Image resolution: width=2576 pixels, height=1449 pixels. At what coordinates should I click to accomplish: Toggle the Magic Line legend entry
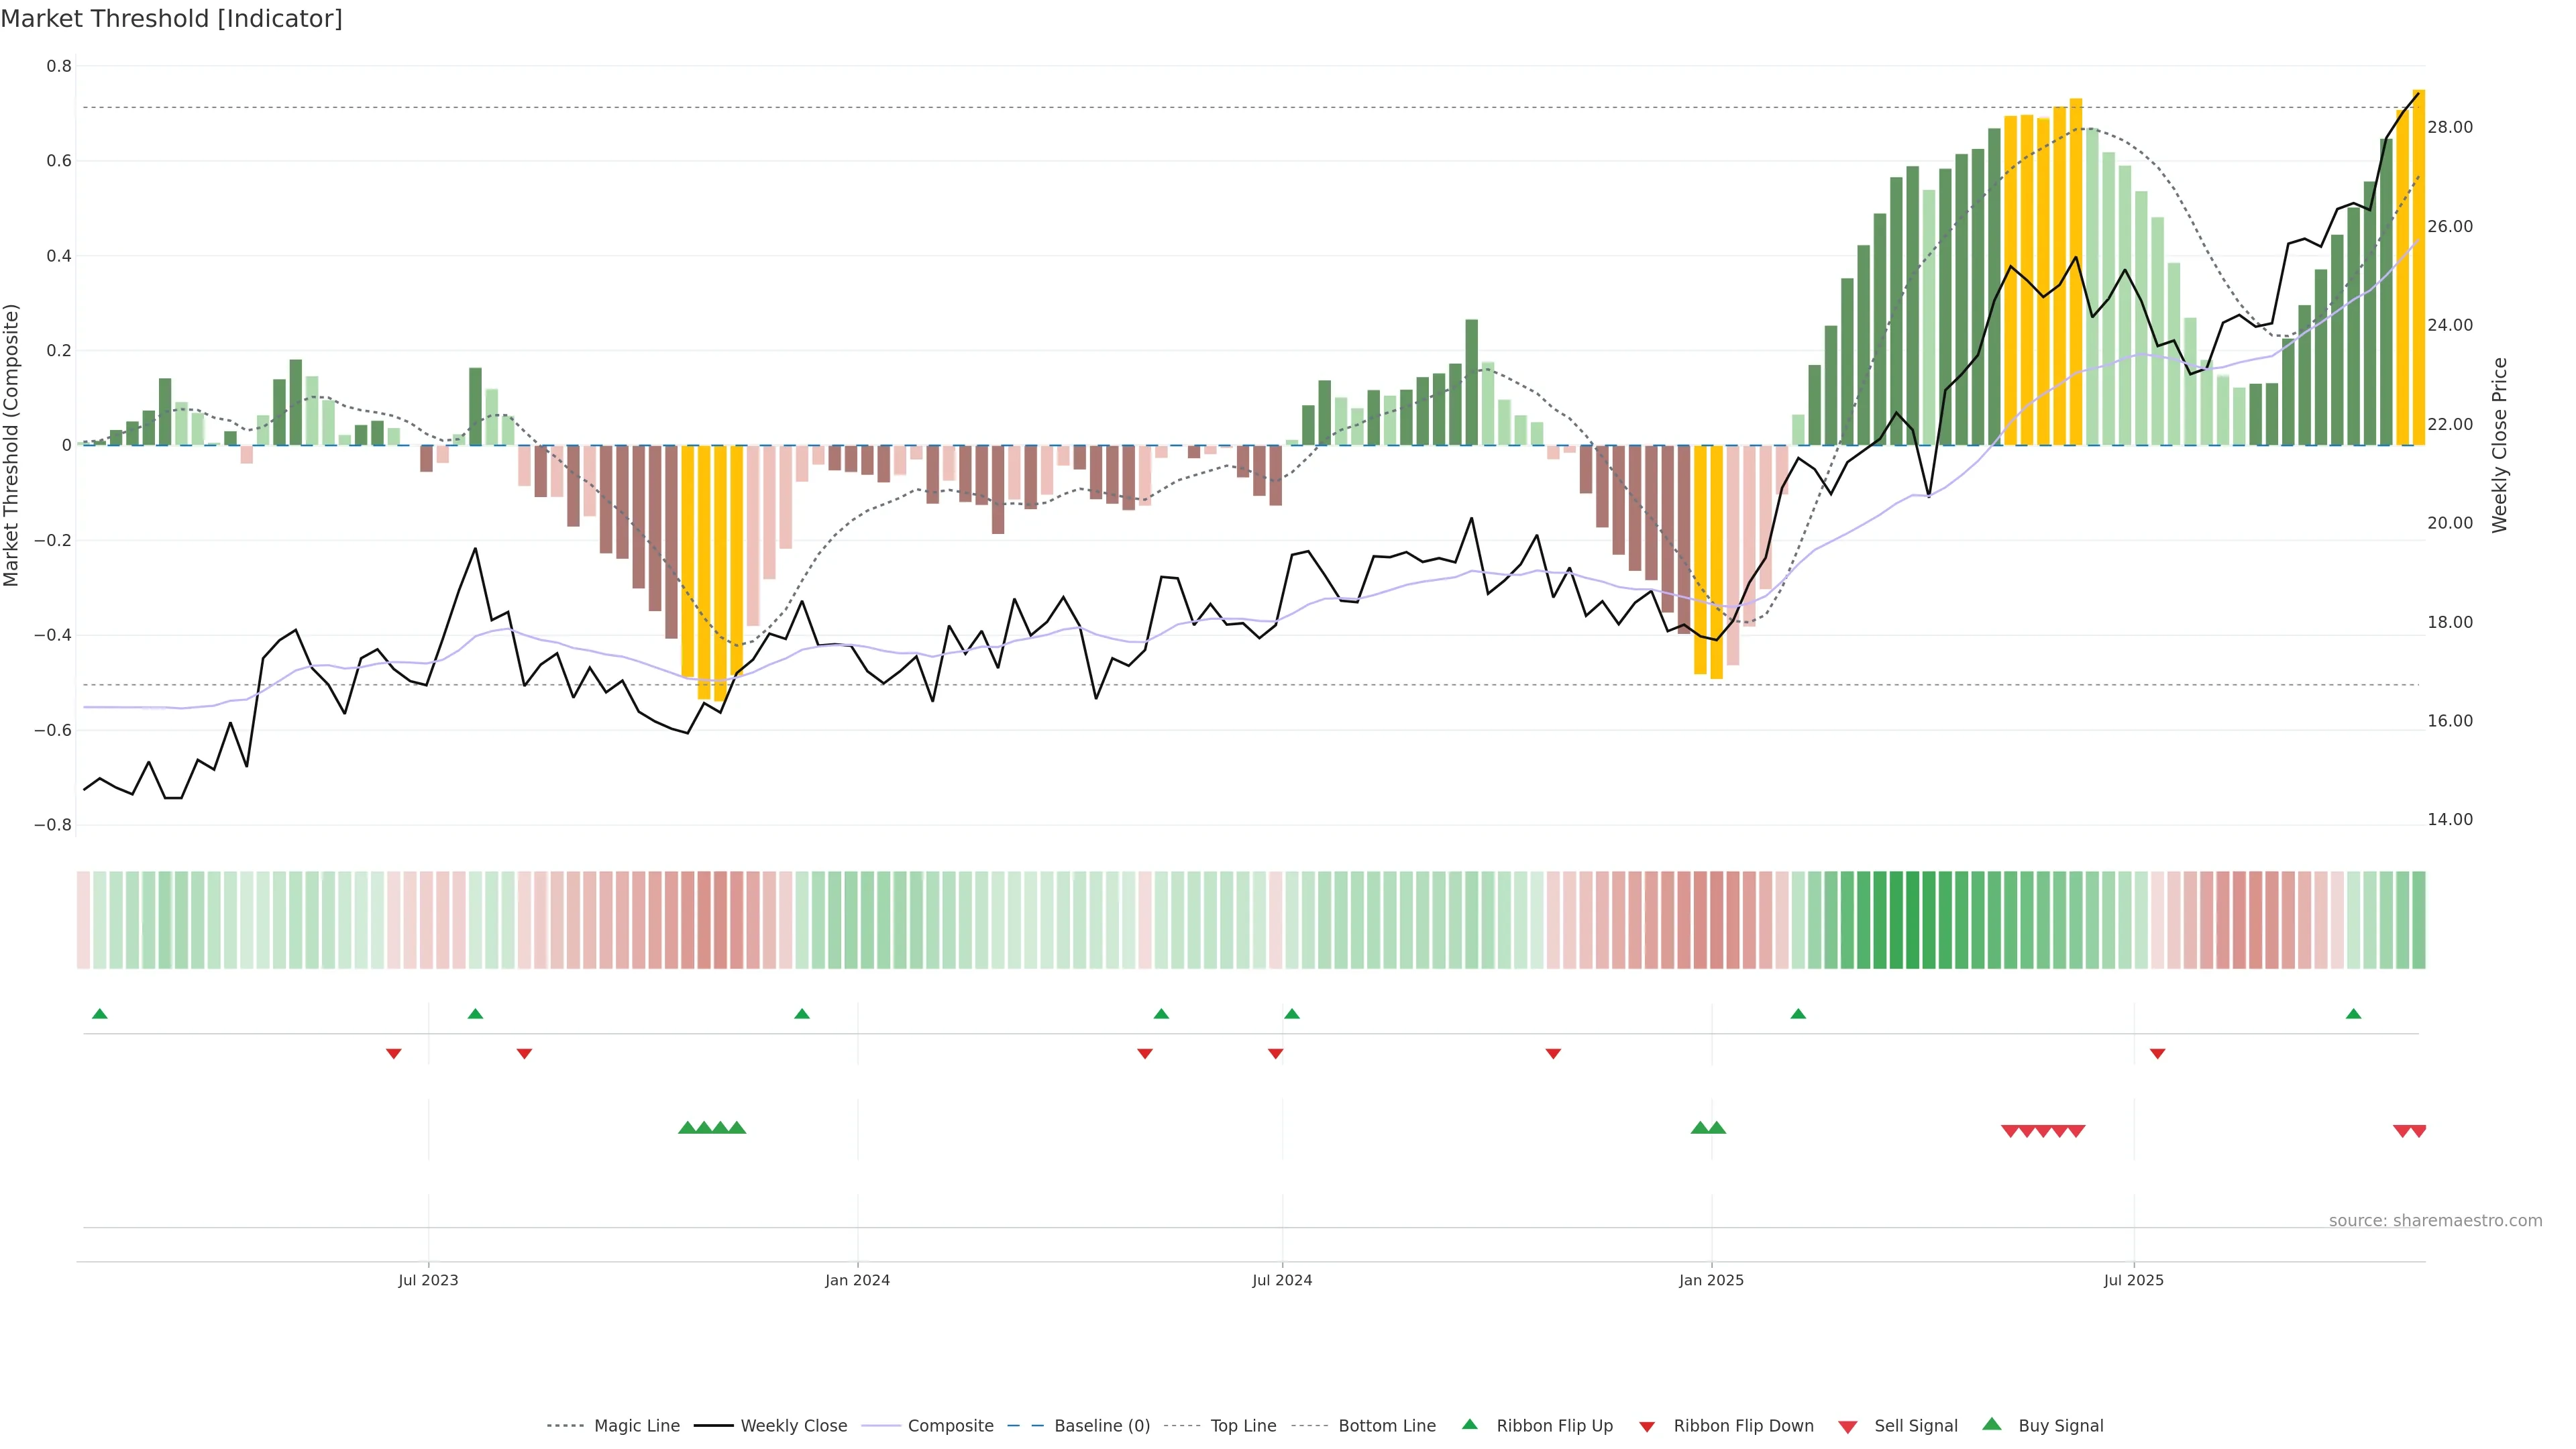click(x=636, y=1426)
